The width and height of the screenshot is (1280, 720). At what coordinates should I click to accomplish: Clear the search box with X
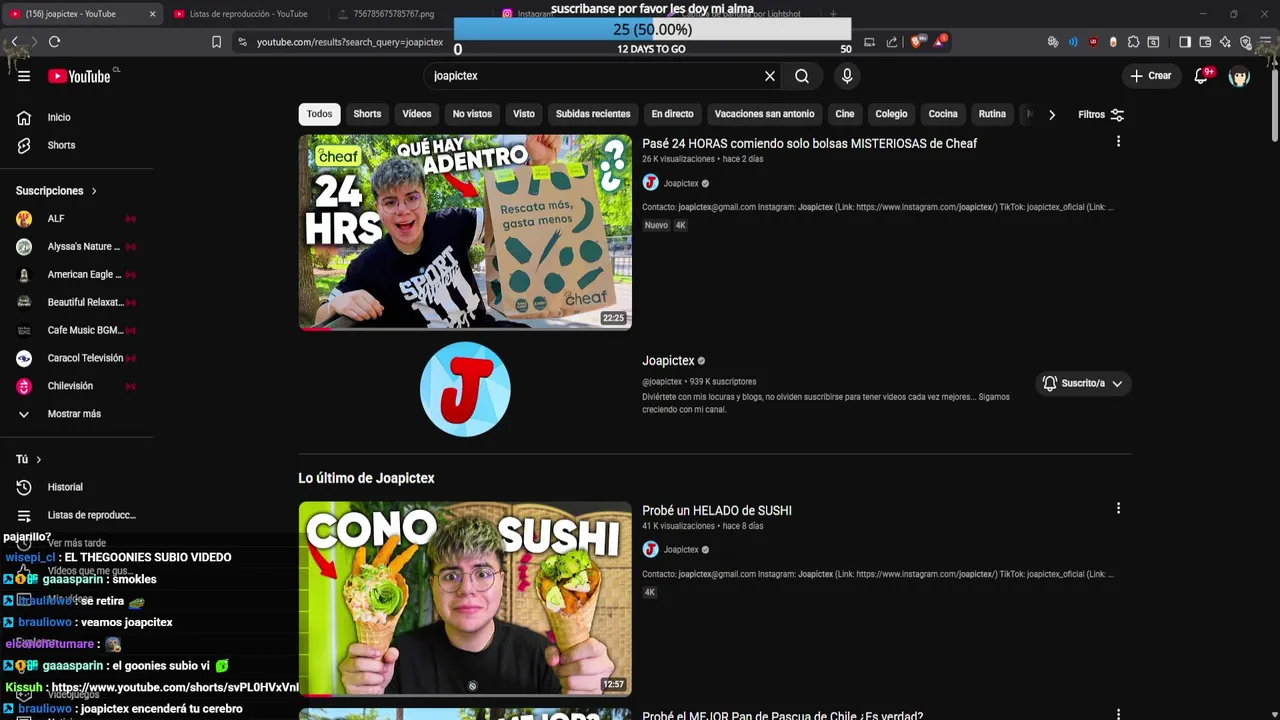770,76
